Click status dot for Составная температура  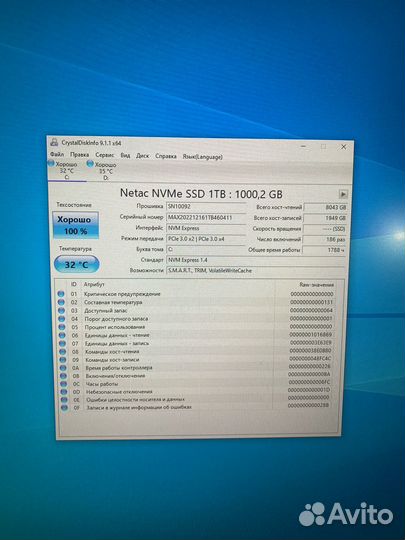pyautogui.click(x=61, y=302)
